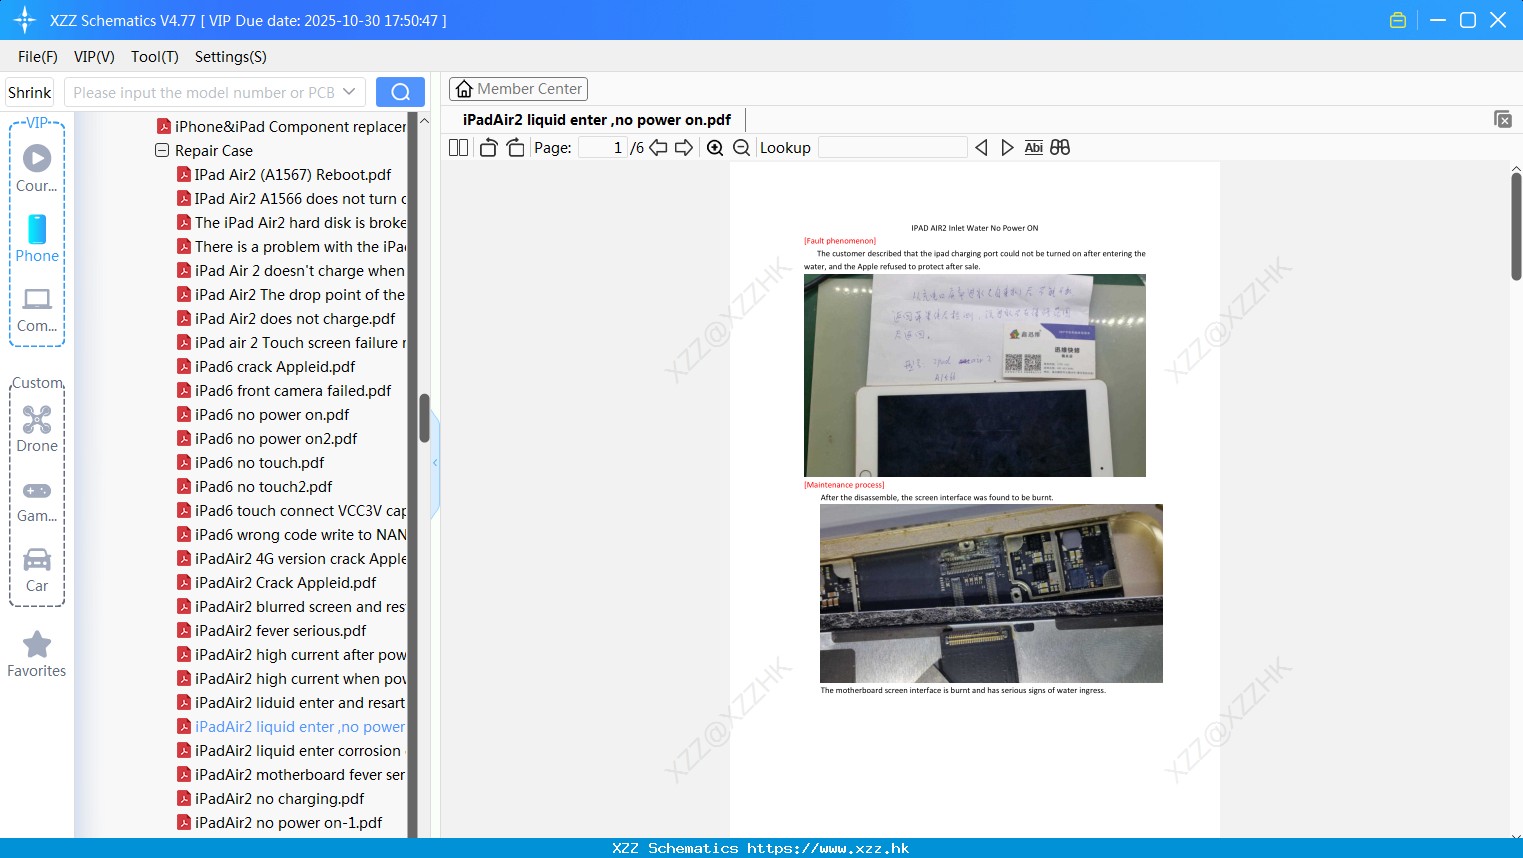Toggle whole-word match Abi icon
The height and width of the screenshot is (858, 1523).
pyautogui.click(x=1033, y=148)
